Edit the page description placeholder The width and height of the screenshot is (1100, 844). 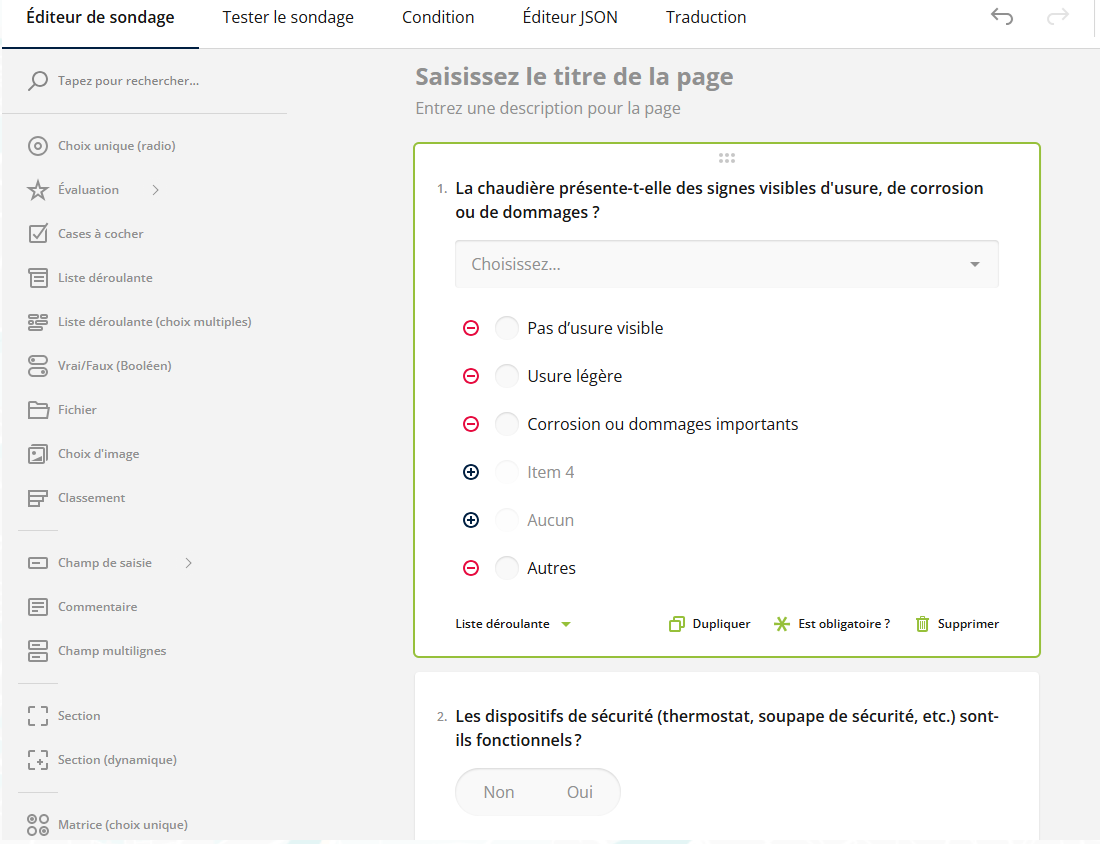(x=548, y=108)
